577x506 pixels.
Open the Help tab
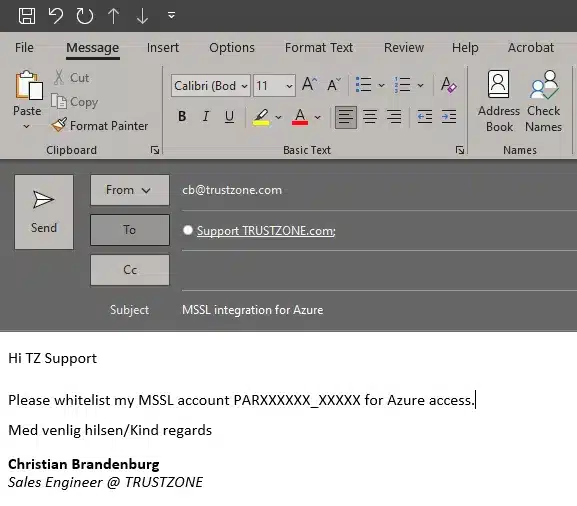(x=465, y=47)
